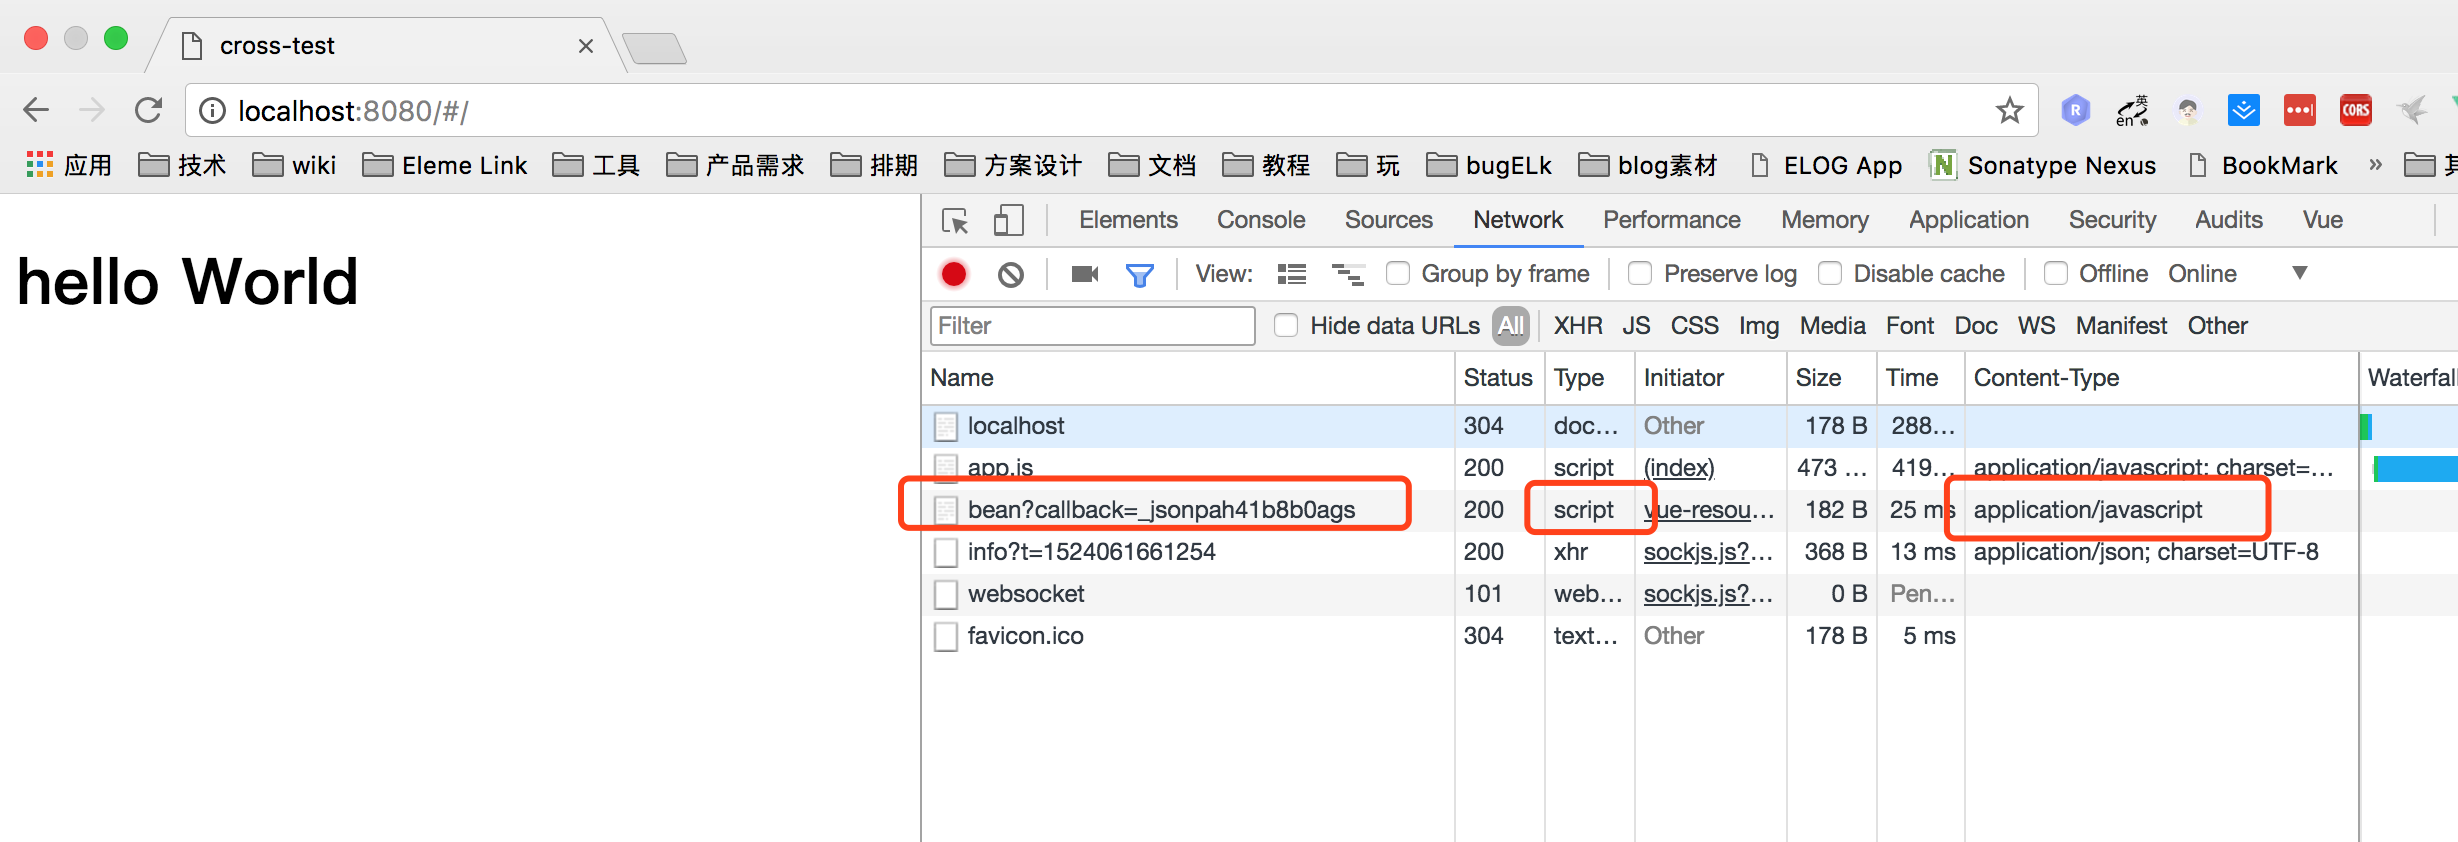
Task: Switch to the Console tab
Action: (x=1260, y=220)
